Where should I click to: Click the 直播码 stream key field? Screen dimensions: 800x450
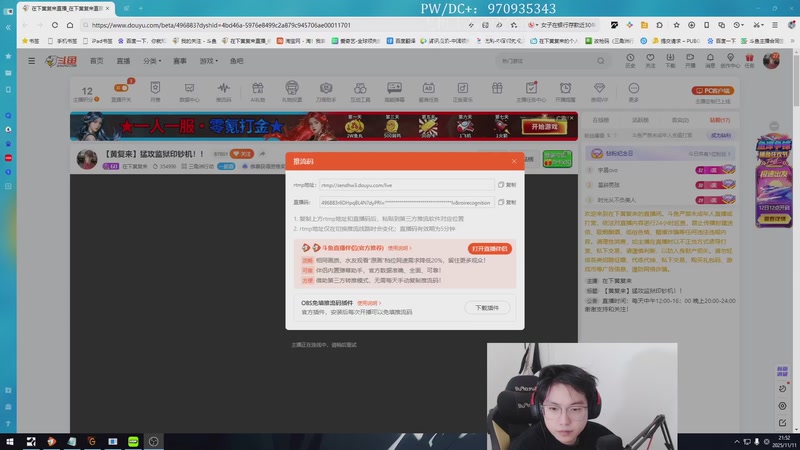[406, 202]
